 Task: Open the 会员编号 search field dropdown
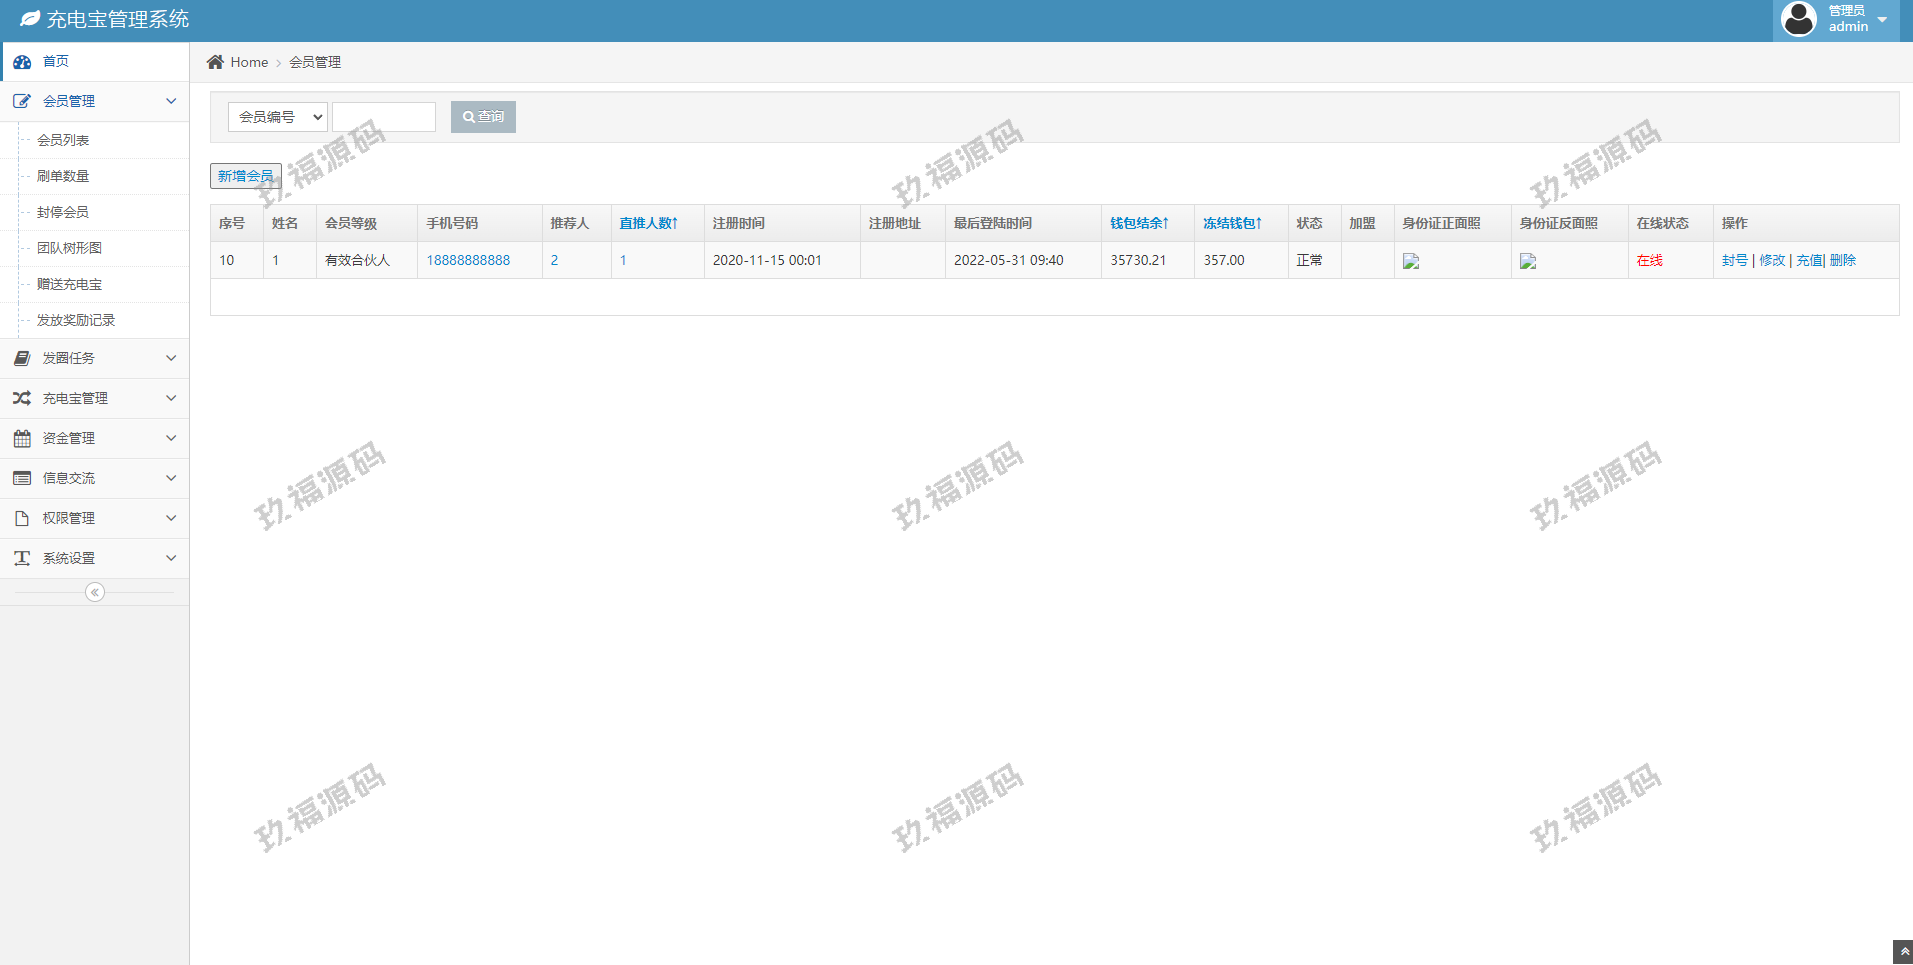pos(278,117)
